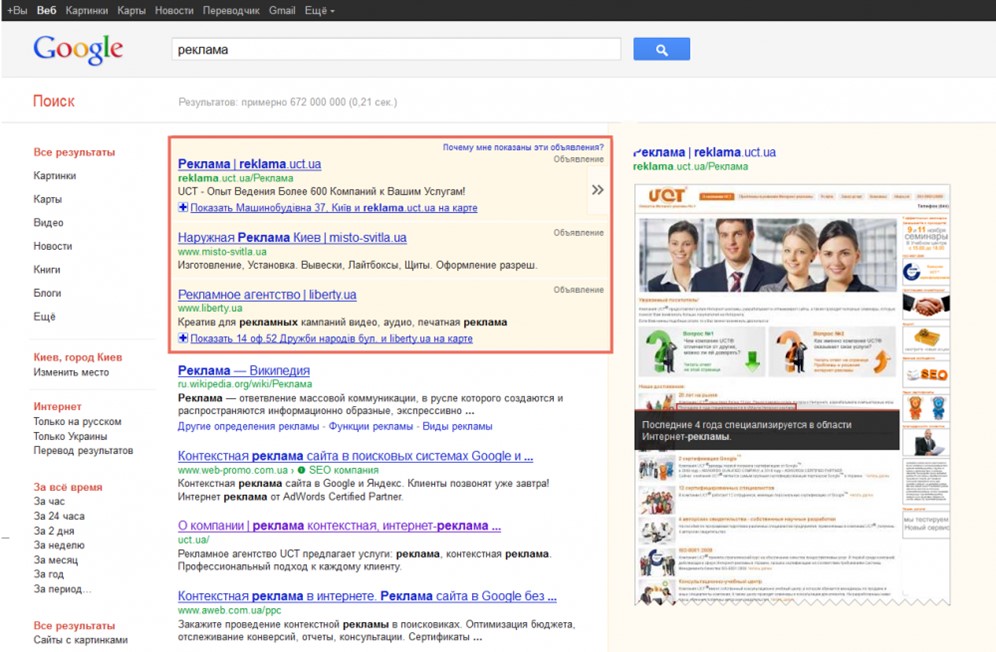Click the blue magnifier search button

pos(661,49)
